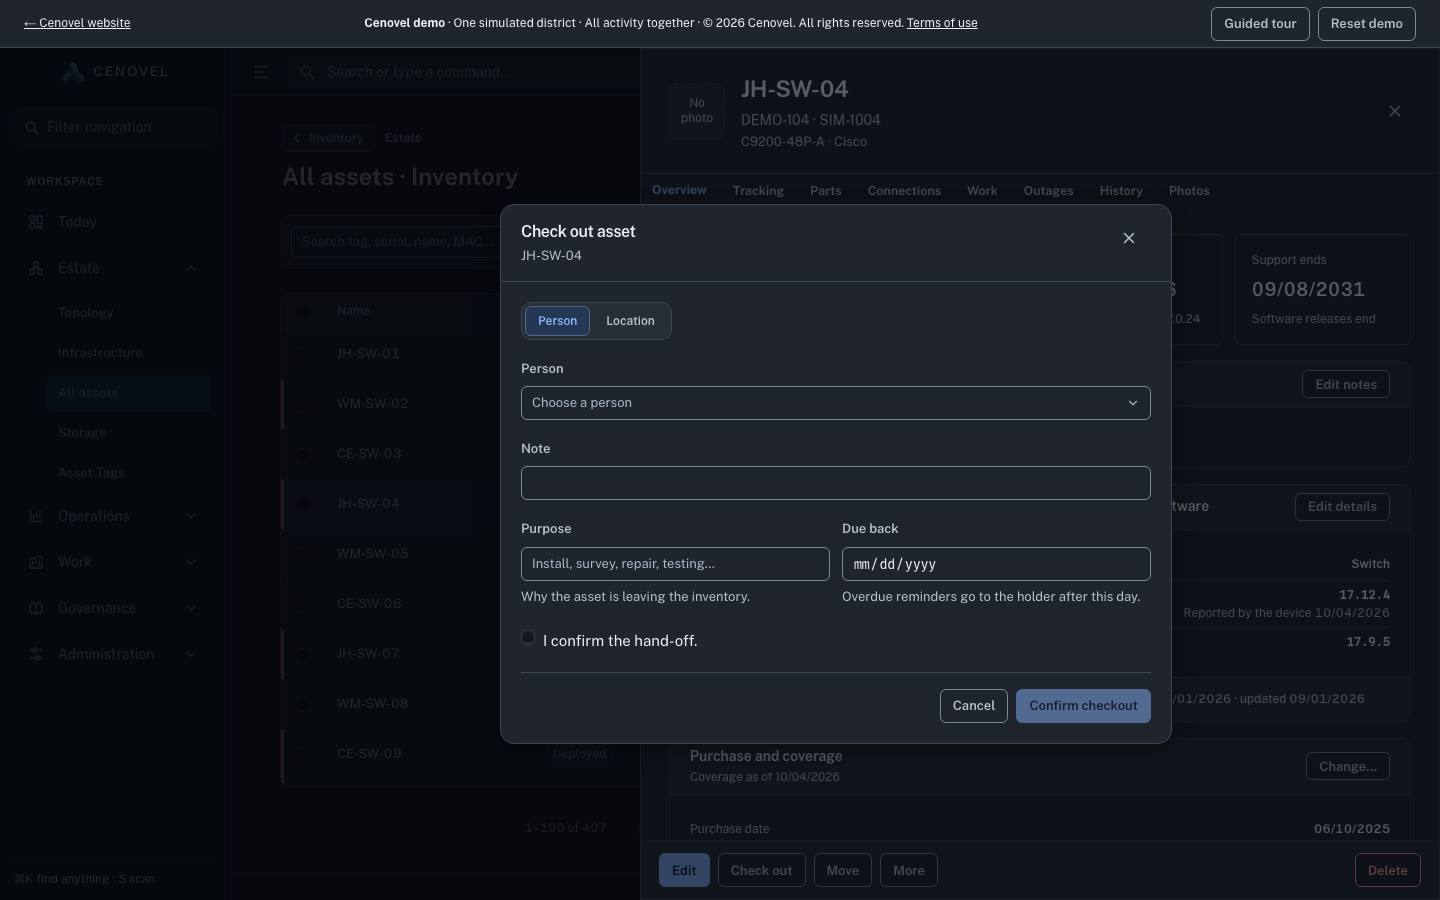Close the Check out asset dialog

1129,238
